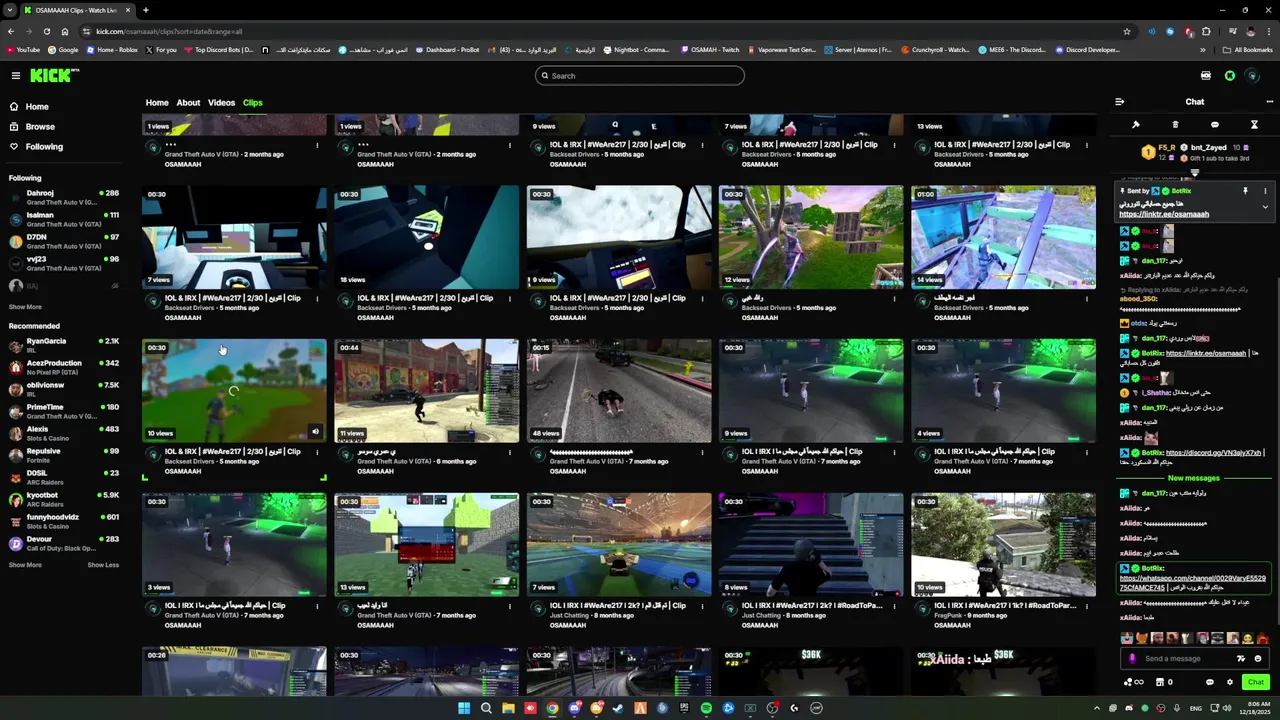Open the whatsapp.com channel link in chat
The image size is (1280, 720).
pyautogui.click(x=1192, y=583)
